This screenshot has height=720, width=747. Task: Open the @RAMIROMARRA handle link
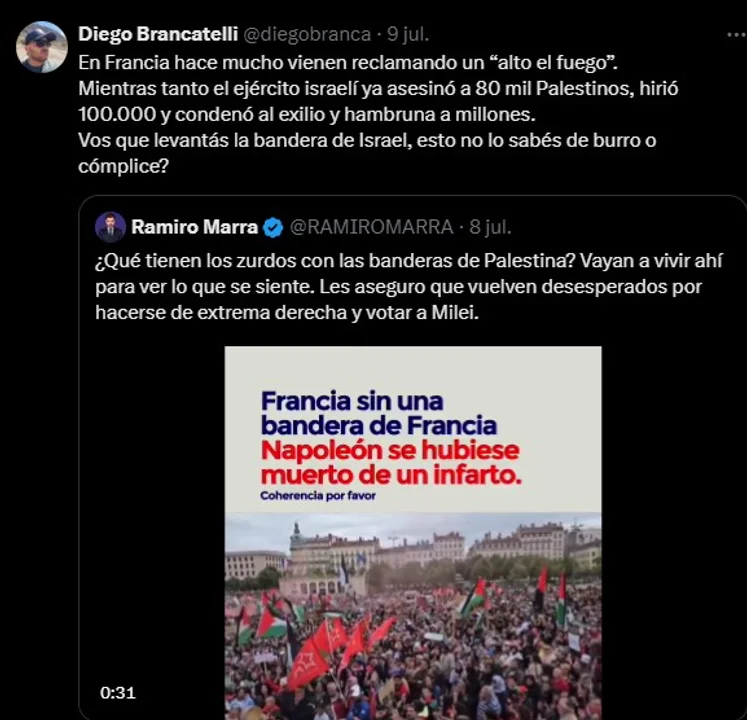(372, 227)
